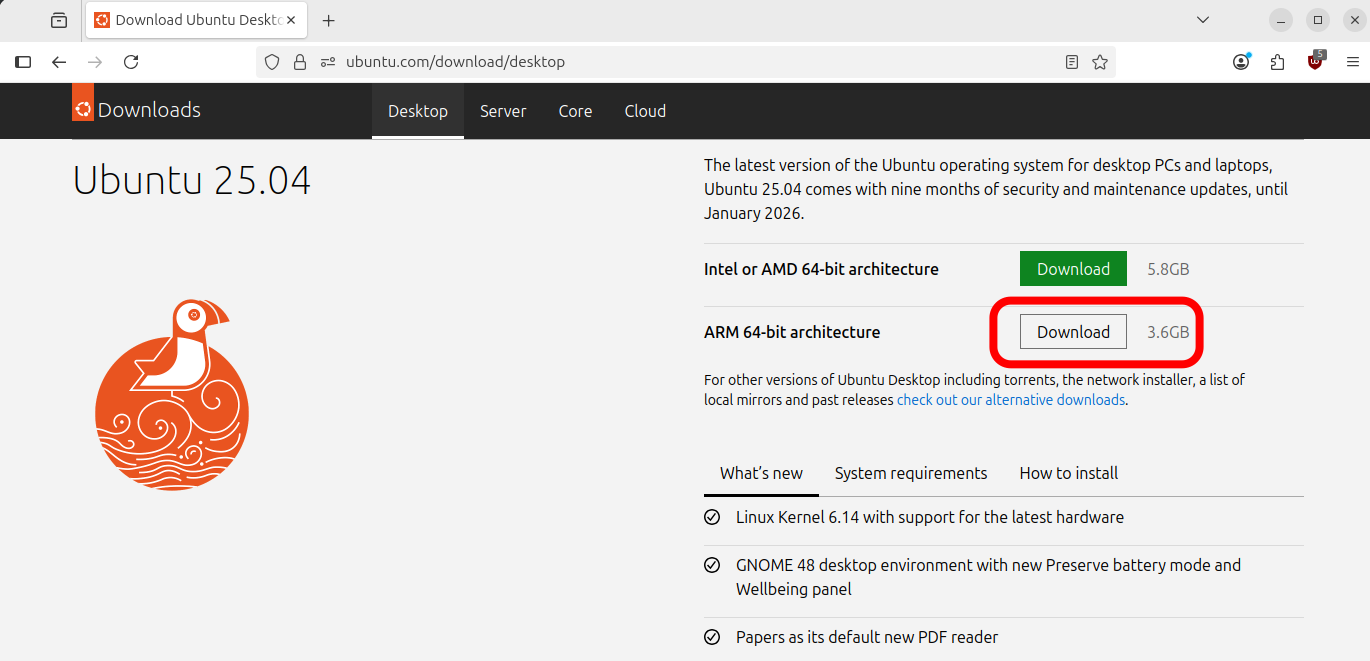Click the ARM 64-bit architecture label
The width and height of the screenshot is (1370, 661).
792,332
